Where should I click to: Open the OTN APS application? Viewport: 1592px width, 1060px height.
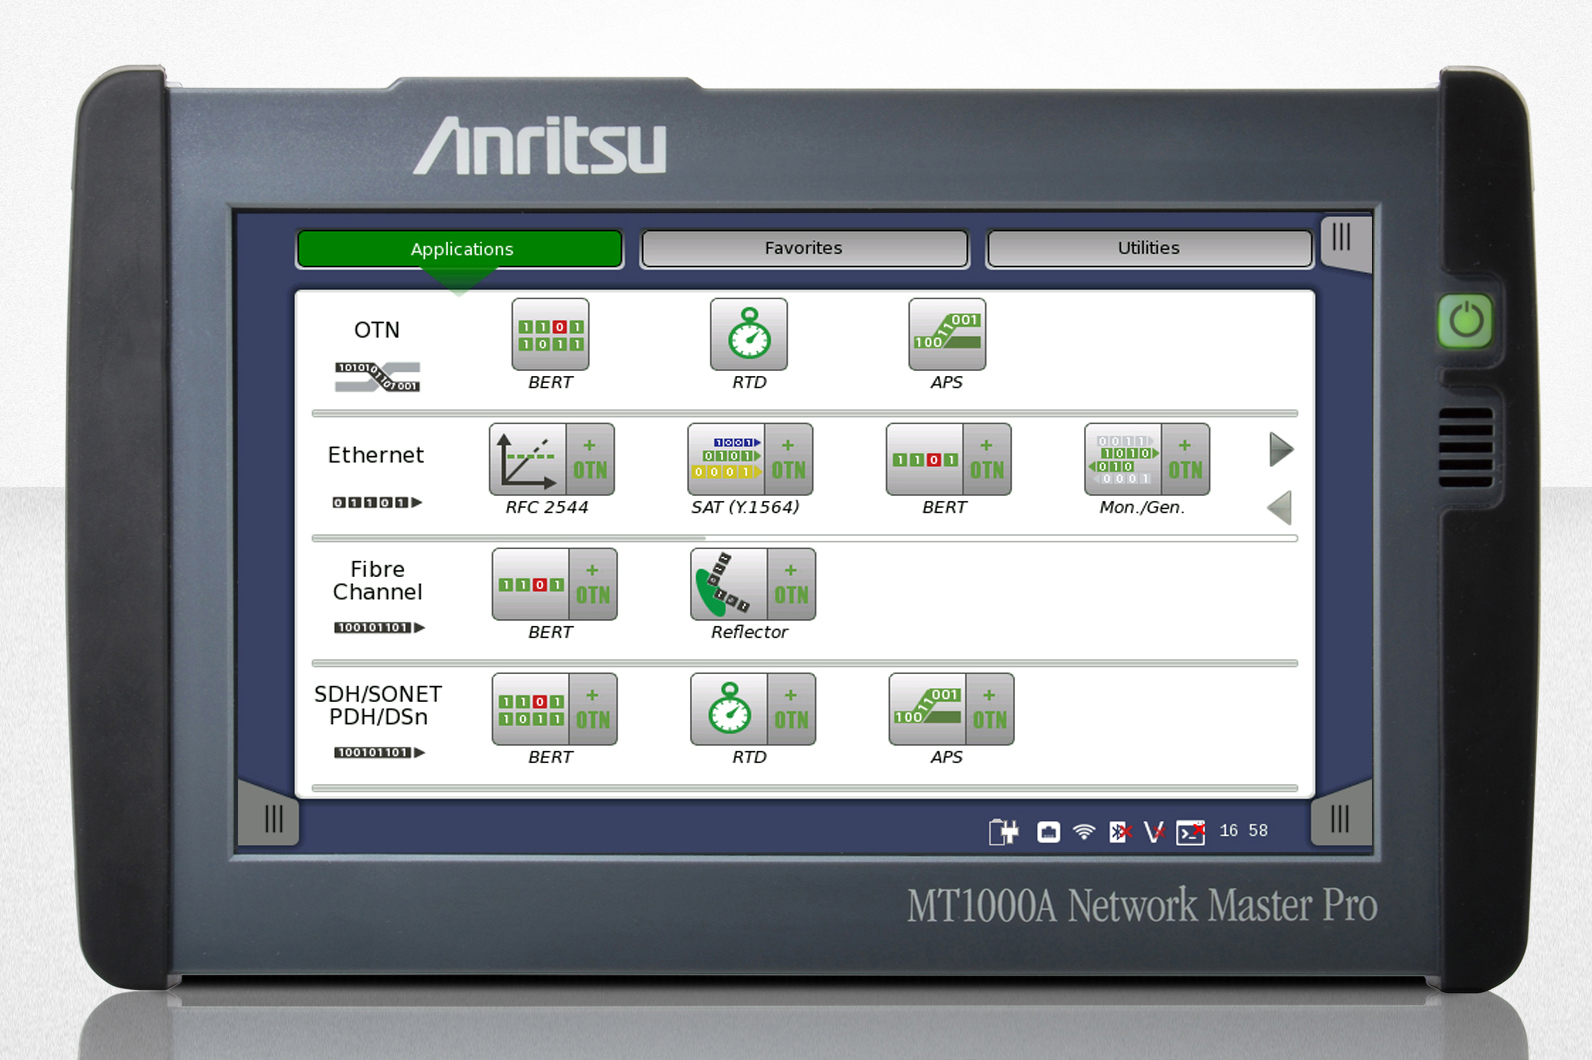947,335
